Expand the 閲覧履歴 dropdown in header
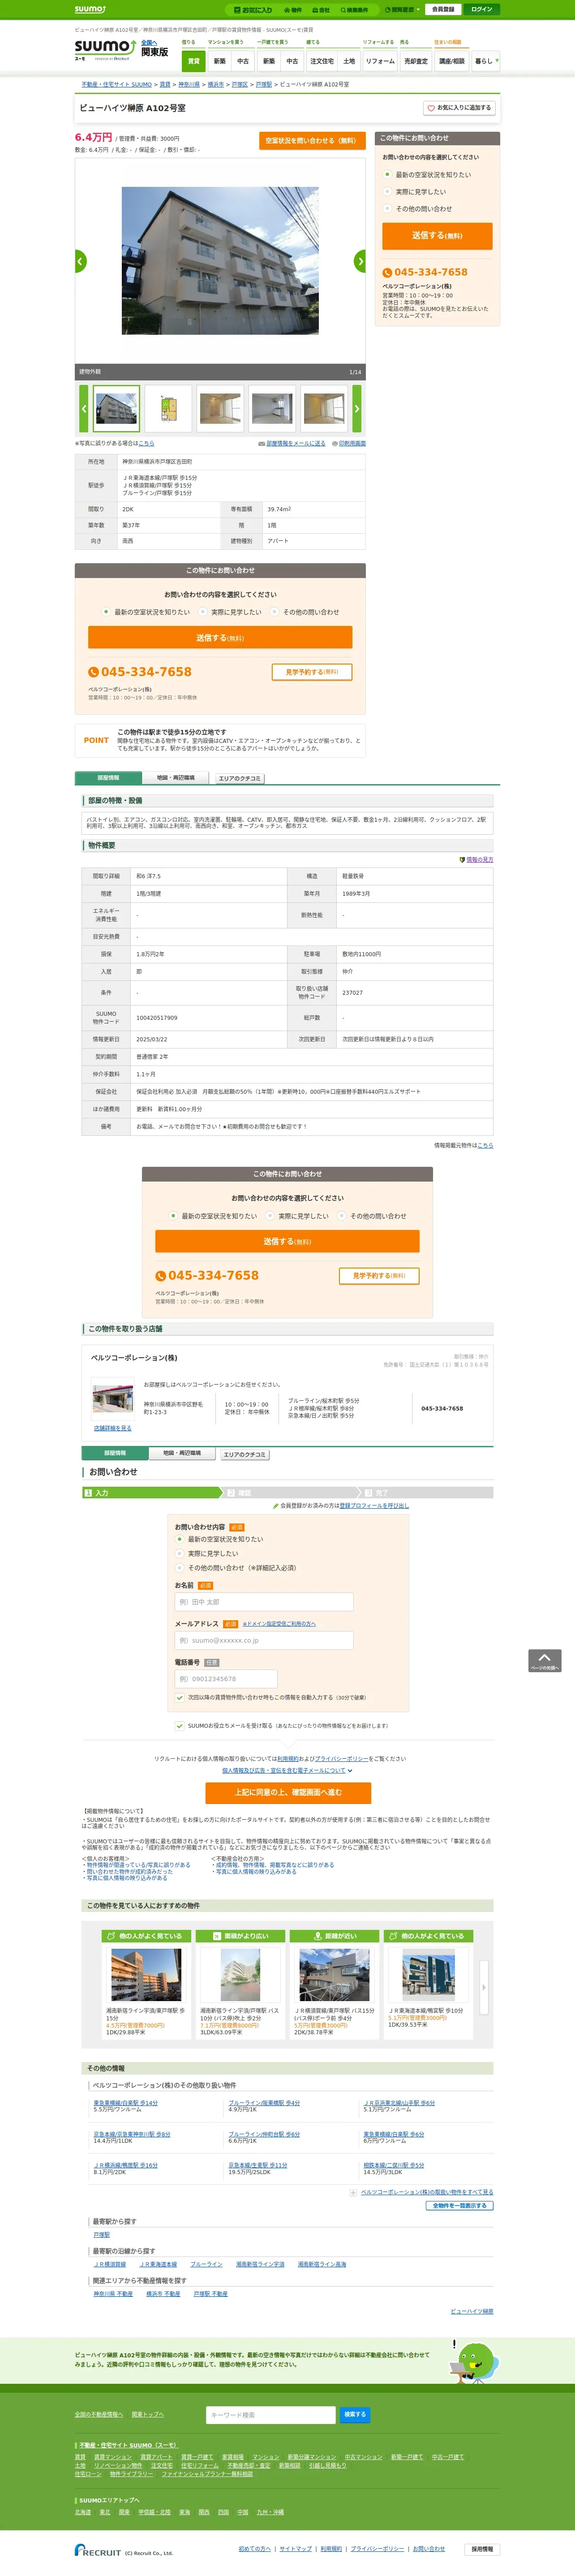Screen dimensions: 575x2576 (x=403, y=9)
